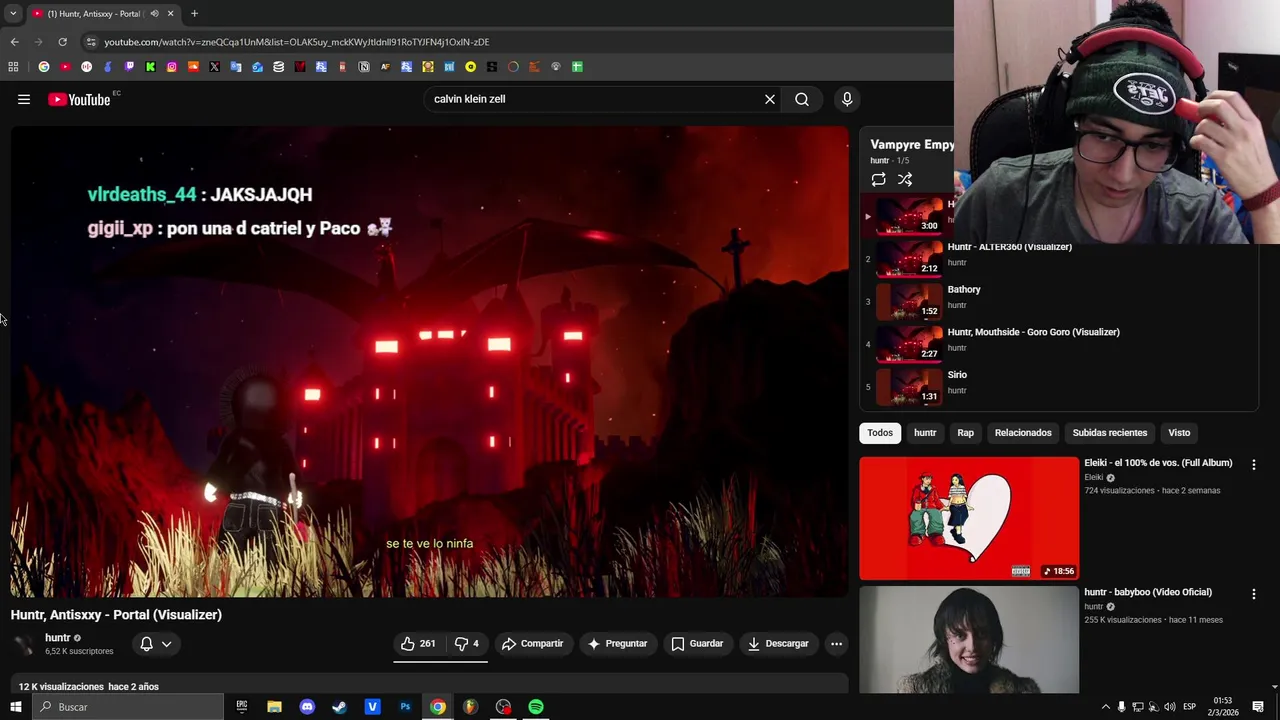The height and width of the screenshot is (720, 1280).
Task: Open Steam from the taskbar
Action: point(340,707)
